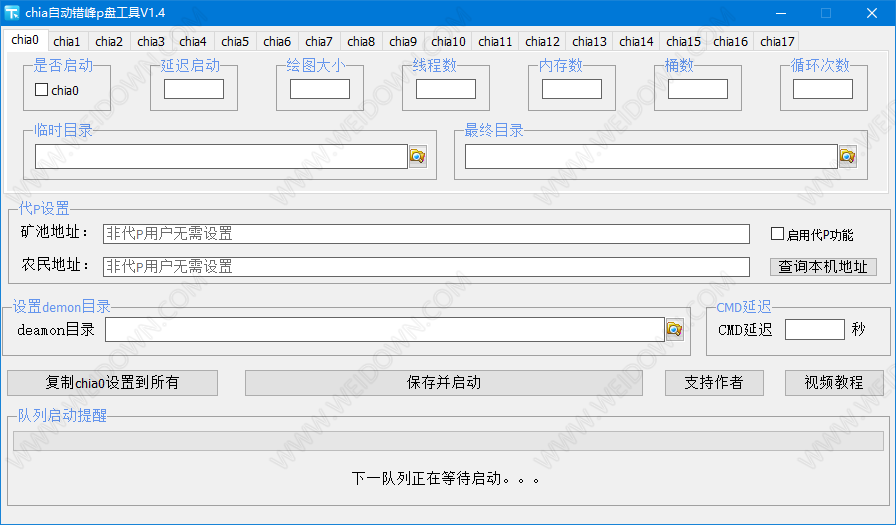The image size is (896, 525).
Task: Select the chia7 tab
Action: [319, 42]
